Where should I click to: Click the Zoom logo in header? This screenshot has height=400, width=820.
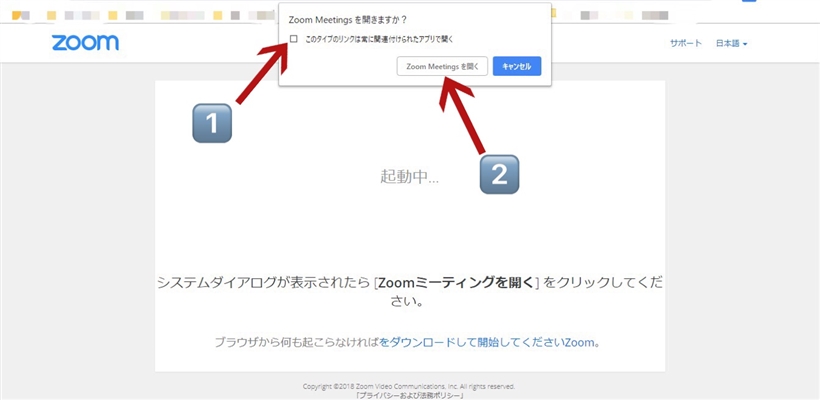85,43
